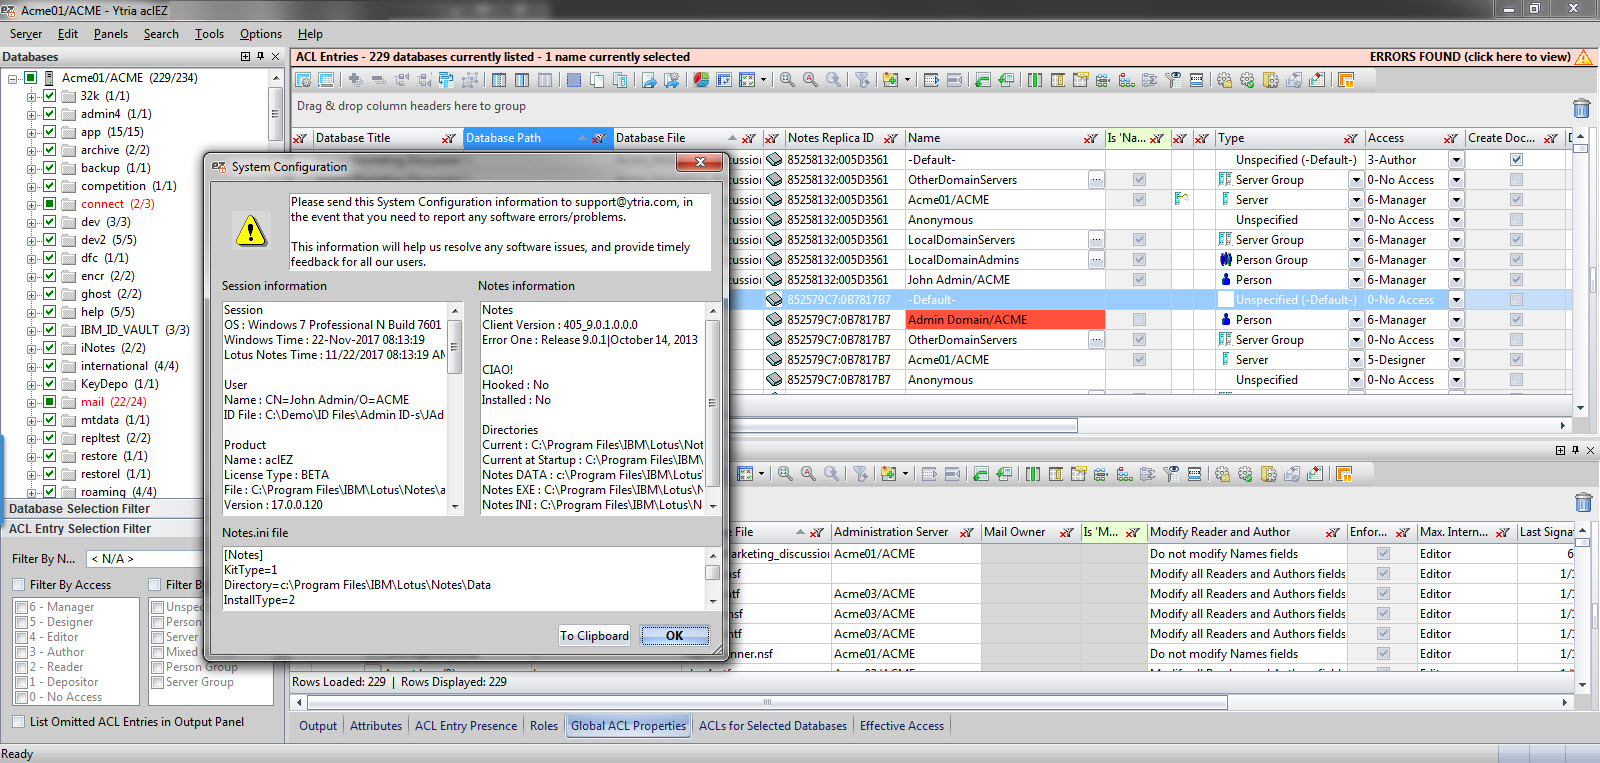
Task: Click the first magnifier icon in lower panel toolbar
Action: point(785,474)
